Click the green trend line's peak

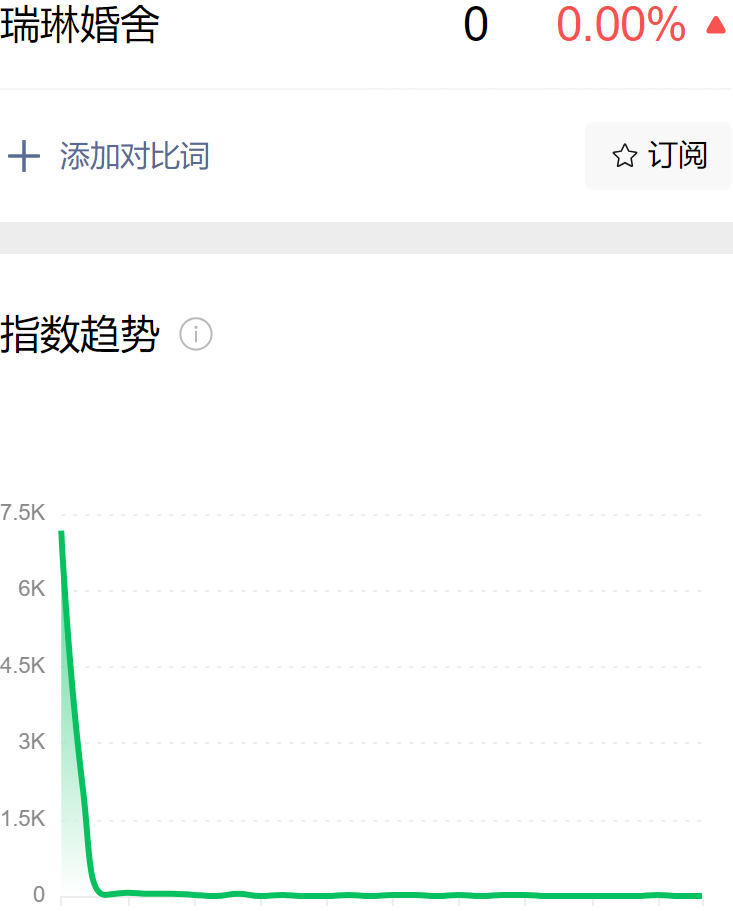[61, 532]
